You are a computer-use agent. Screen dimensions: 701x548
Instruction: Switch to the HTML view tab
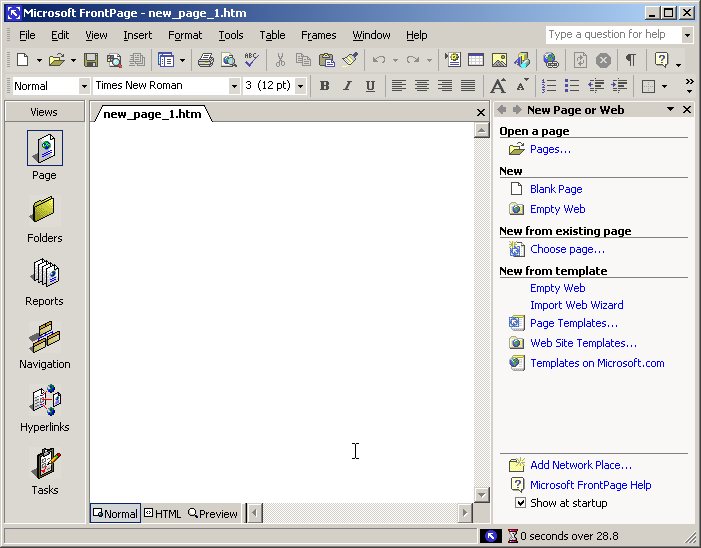163,514
